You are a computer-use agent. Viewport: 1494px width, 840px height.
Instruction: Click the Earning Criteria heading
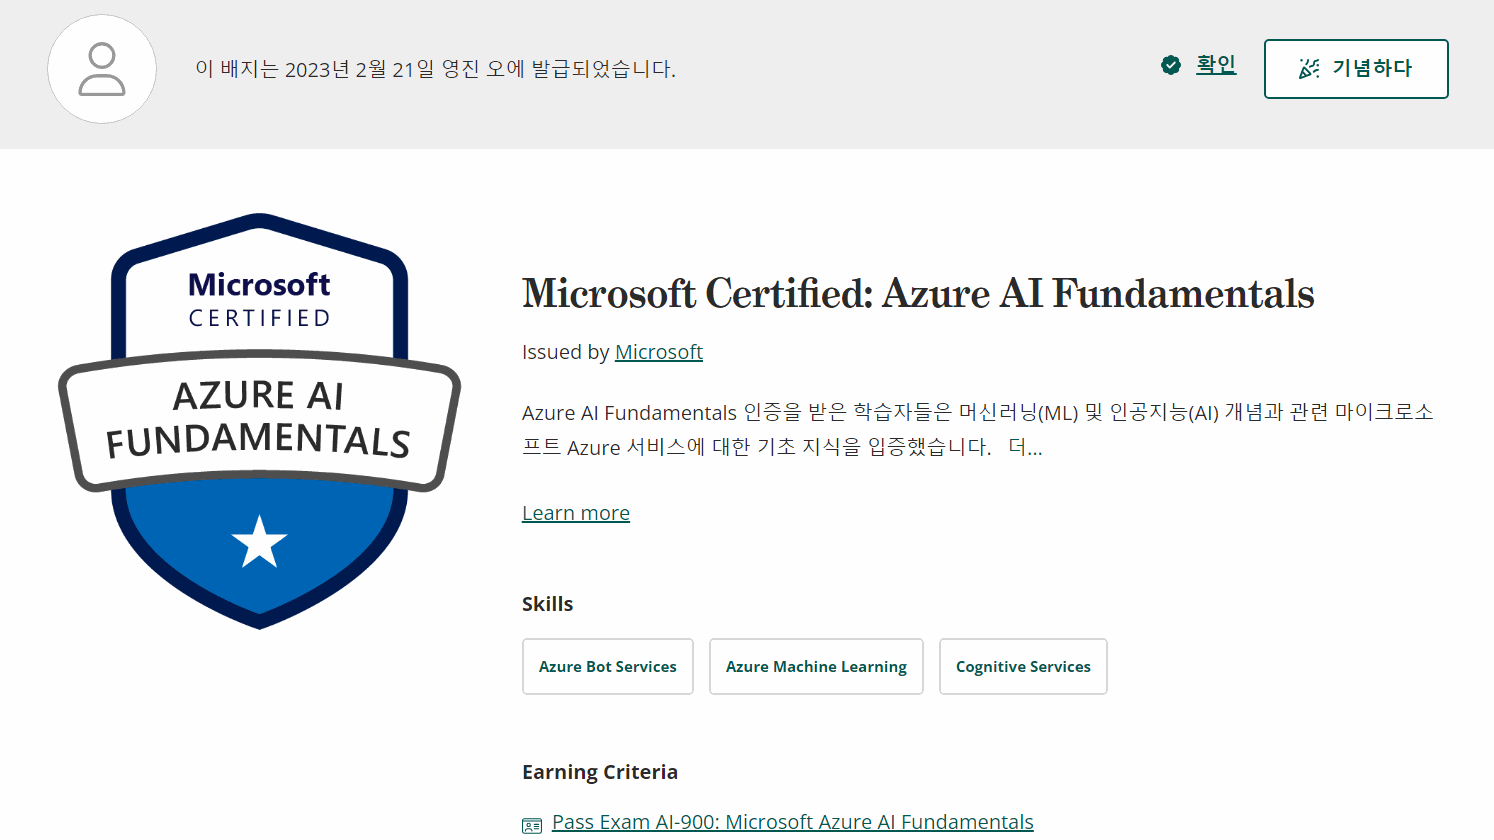click(600, 771)
